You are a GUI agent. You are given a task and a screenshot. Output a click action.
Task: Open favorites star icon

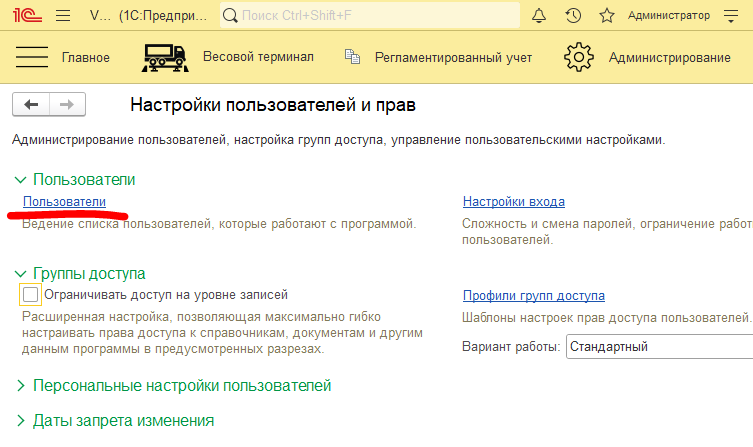[x=606, y=16]
